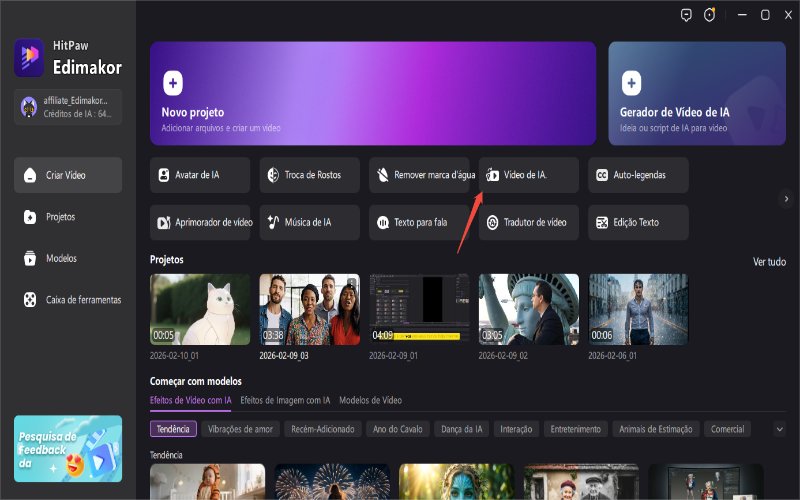Click the Auto-legendas CC icon

tap(602, 175)
